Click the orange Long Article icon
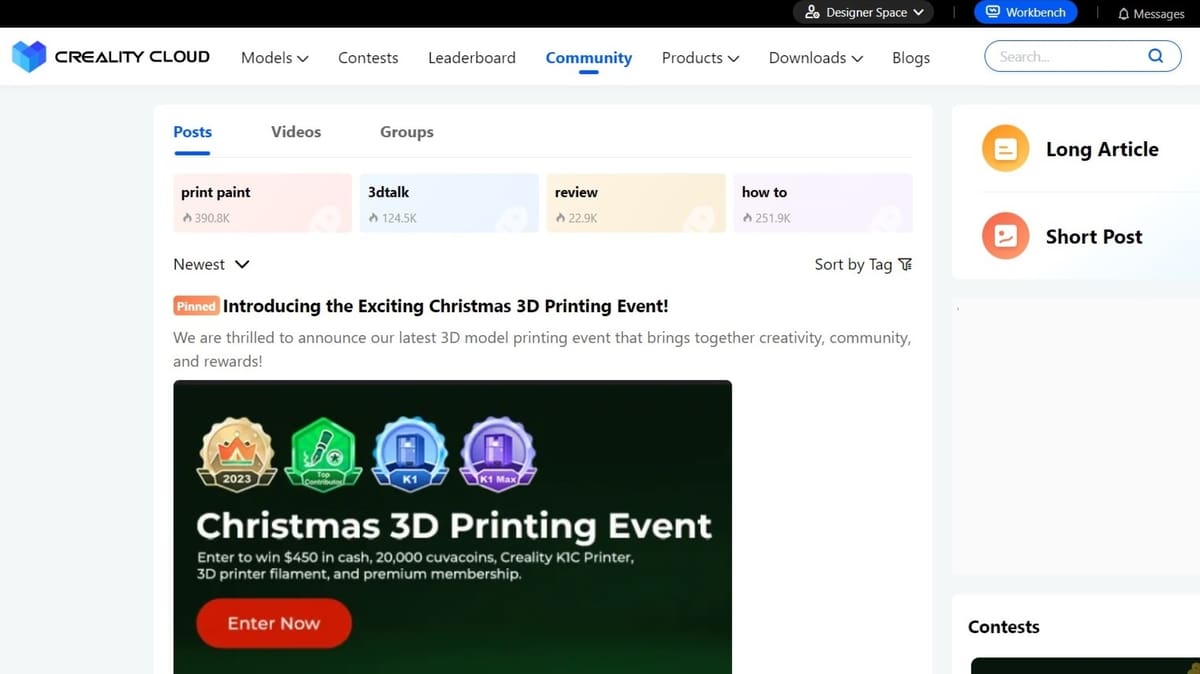Image resolution: width=1200 pixels, height=674 pixels. click(x=1005, y=149)
